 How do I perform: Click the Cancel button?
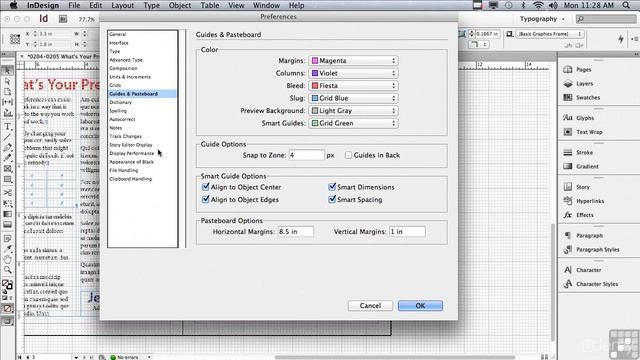pos(370,306)
